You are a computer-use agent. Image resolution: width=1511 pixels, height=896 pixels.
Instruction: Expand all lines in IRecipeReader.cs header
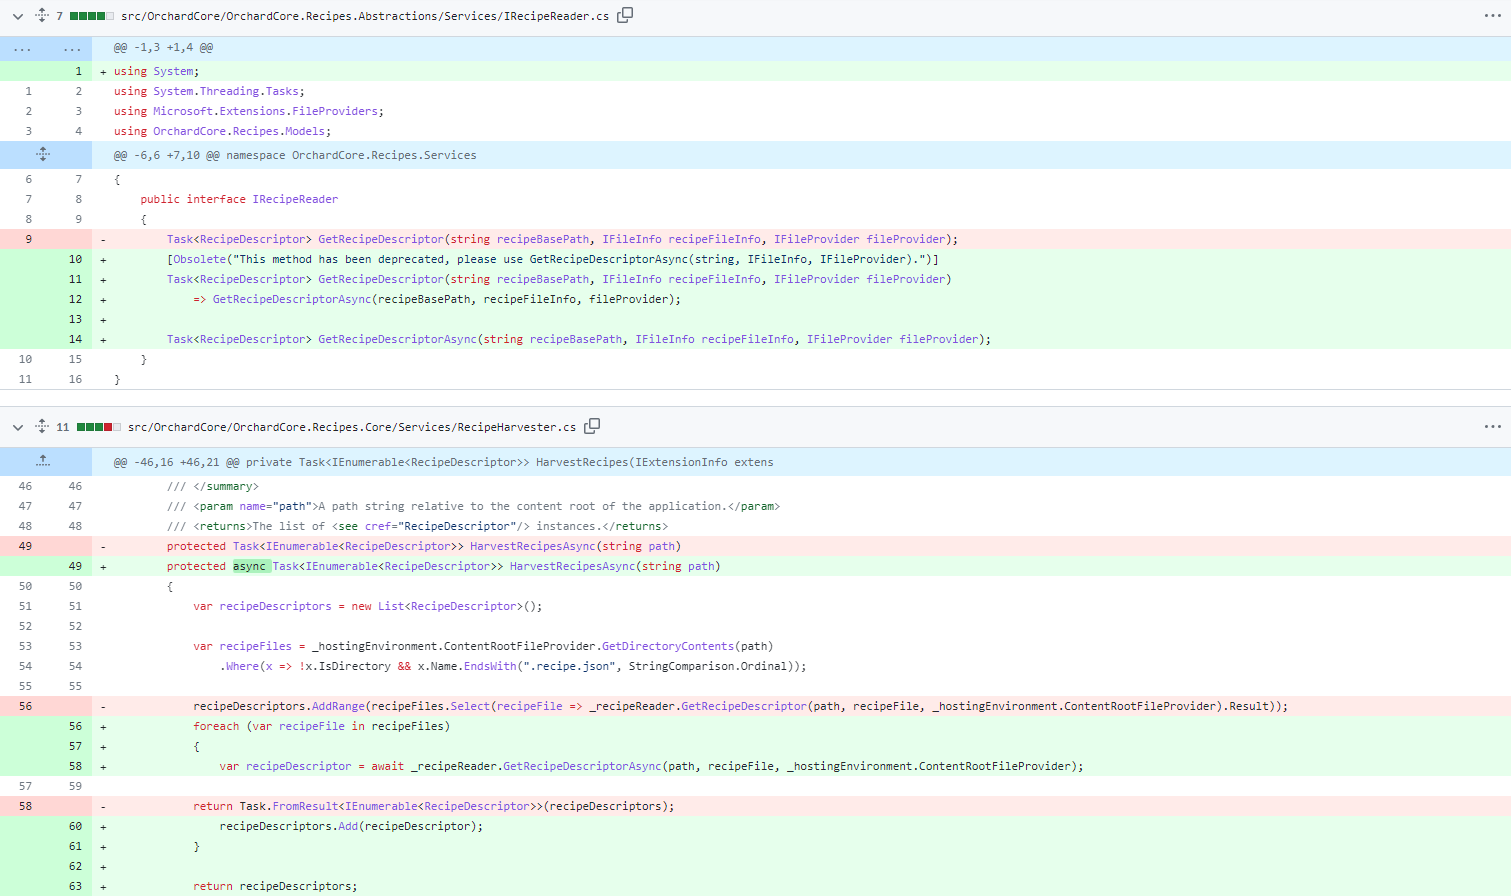tap(42, 15)
